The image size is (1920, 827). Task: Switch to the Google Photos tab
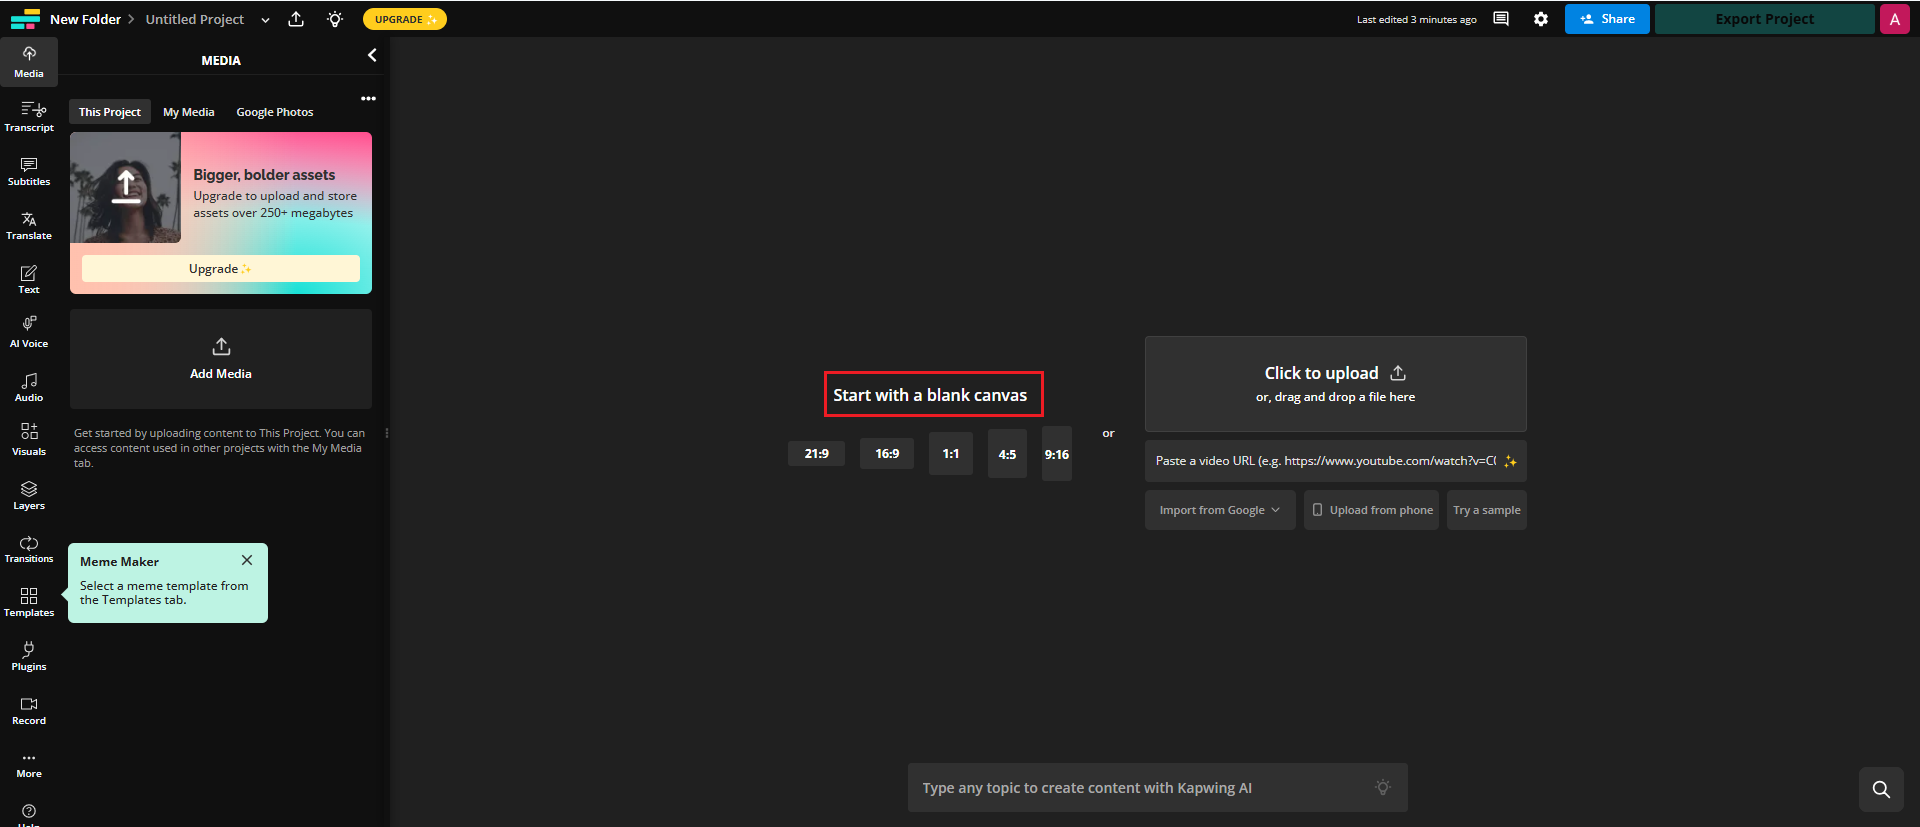click(x=275, y=112)
